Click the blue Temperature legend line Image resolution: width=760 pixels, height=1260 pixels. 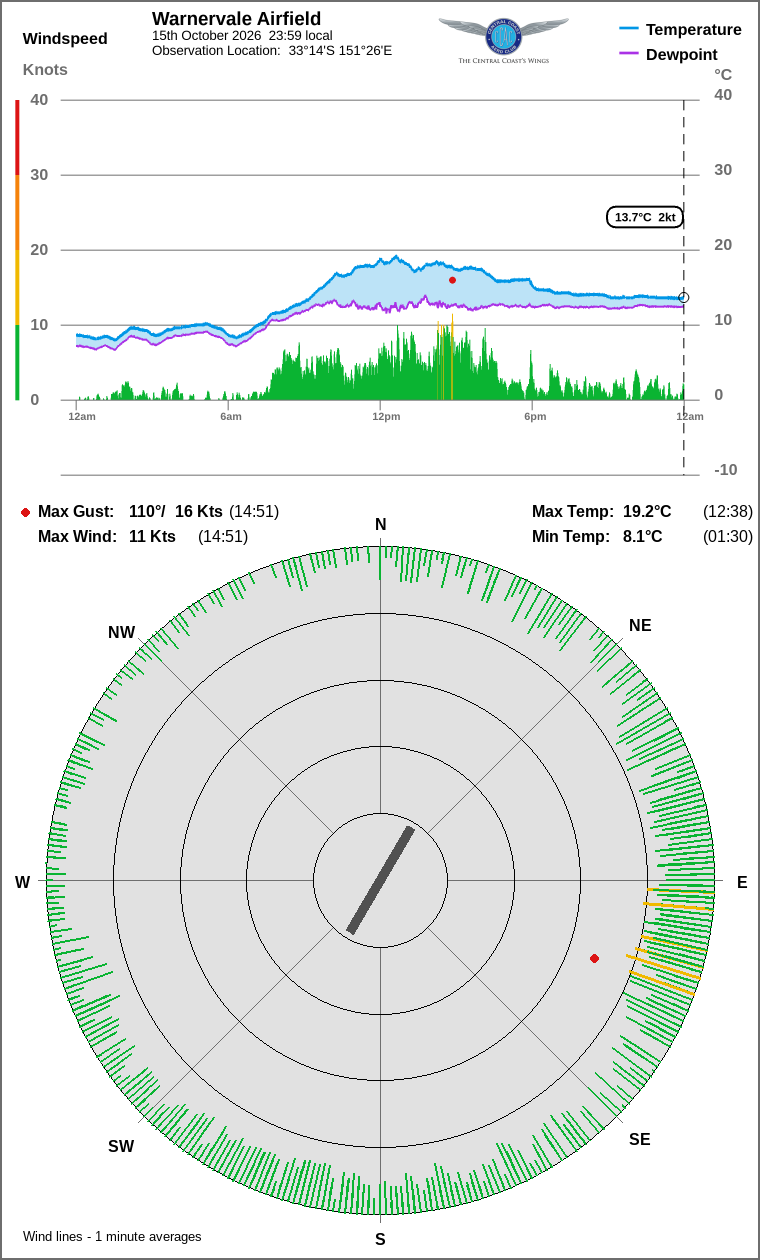(x=629, y=30)
